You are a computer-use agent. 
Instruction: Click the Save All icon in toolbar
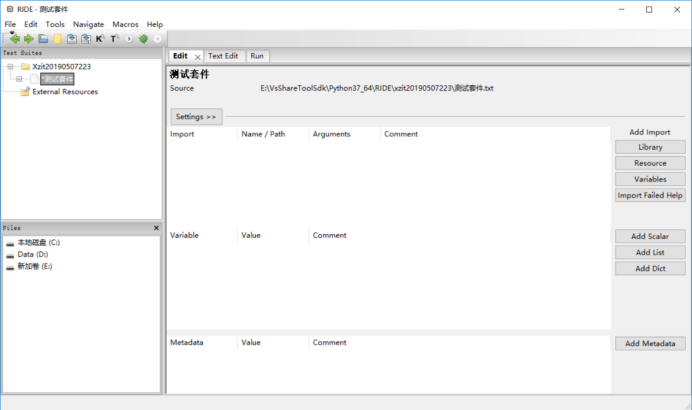pyautogui.click(x=86, y=39)
